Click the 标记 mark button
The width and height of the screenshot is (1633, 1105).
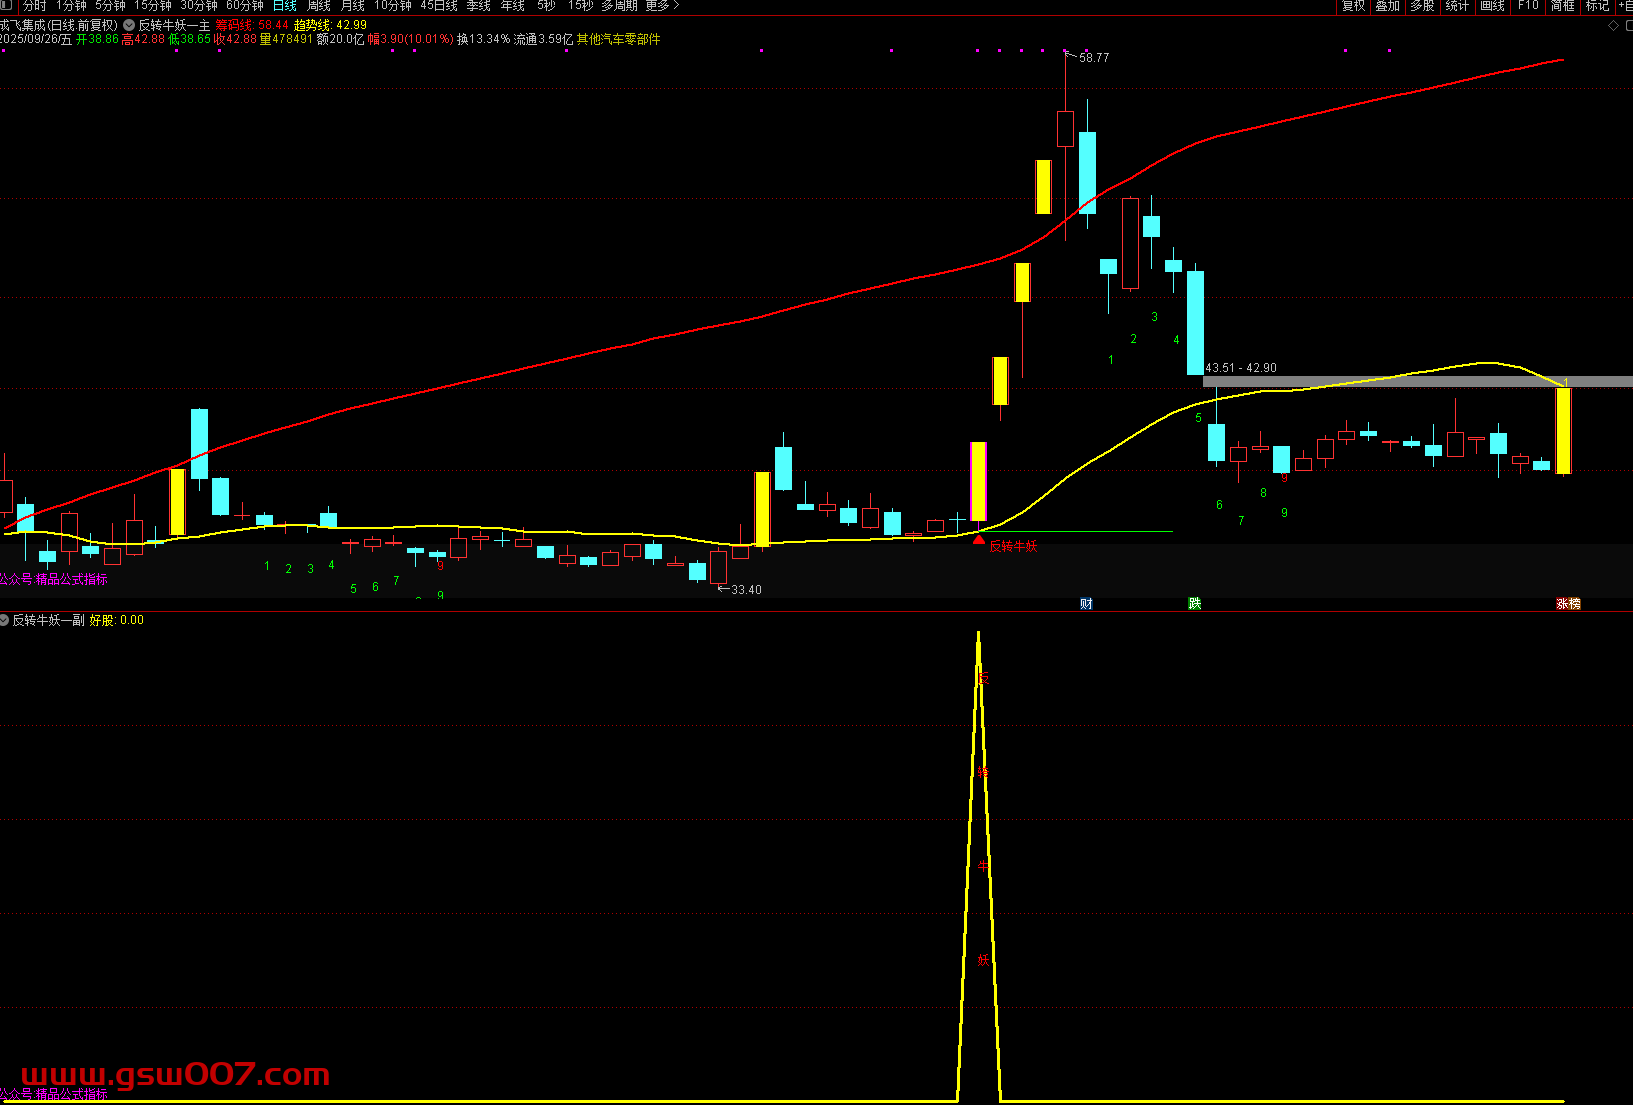pyautogui.click(x=1598, y=6)
